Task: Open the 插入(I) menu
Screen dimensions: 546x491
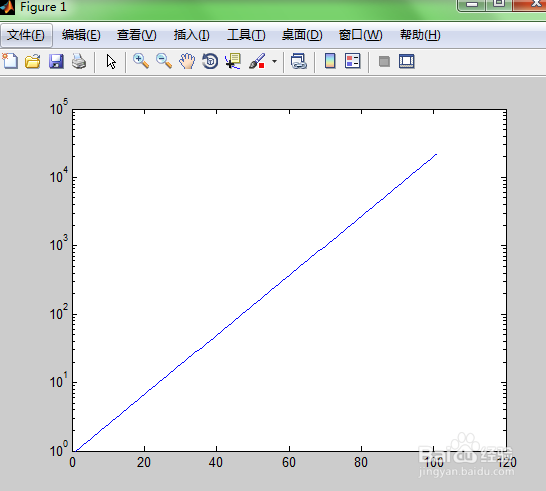Action: pyautogui.click(x=192, y=35)
